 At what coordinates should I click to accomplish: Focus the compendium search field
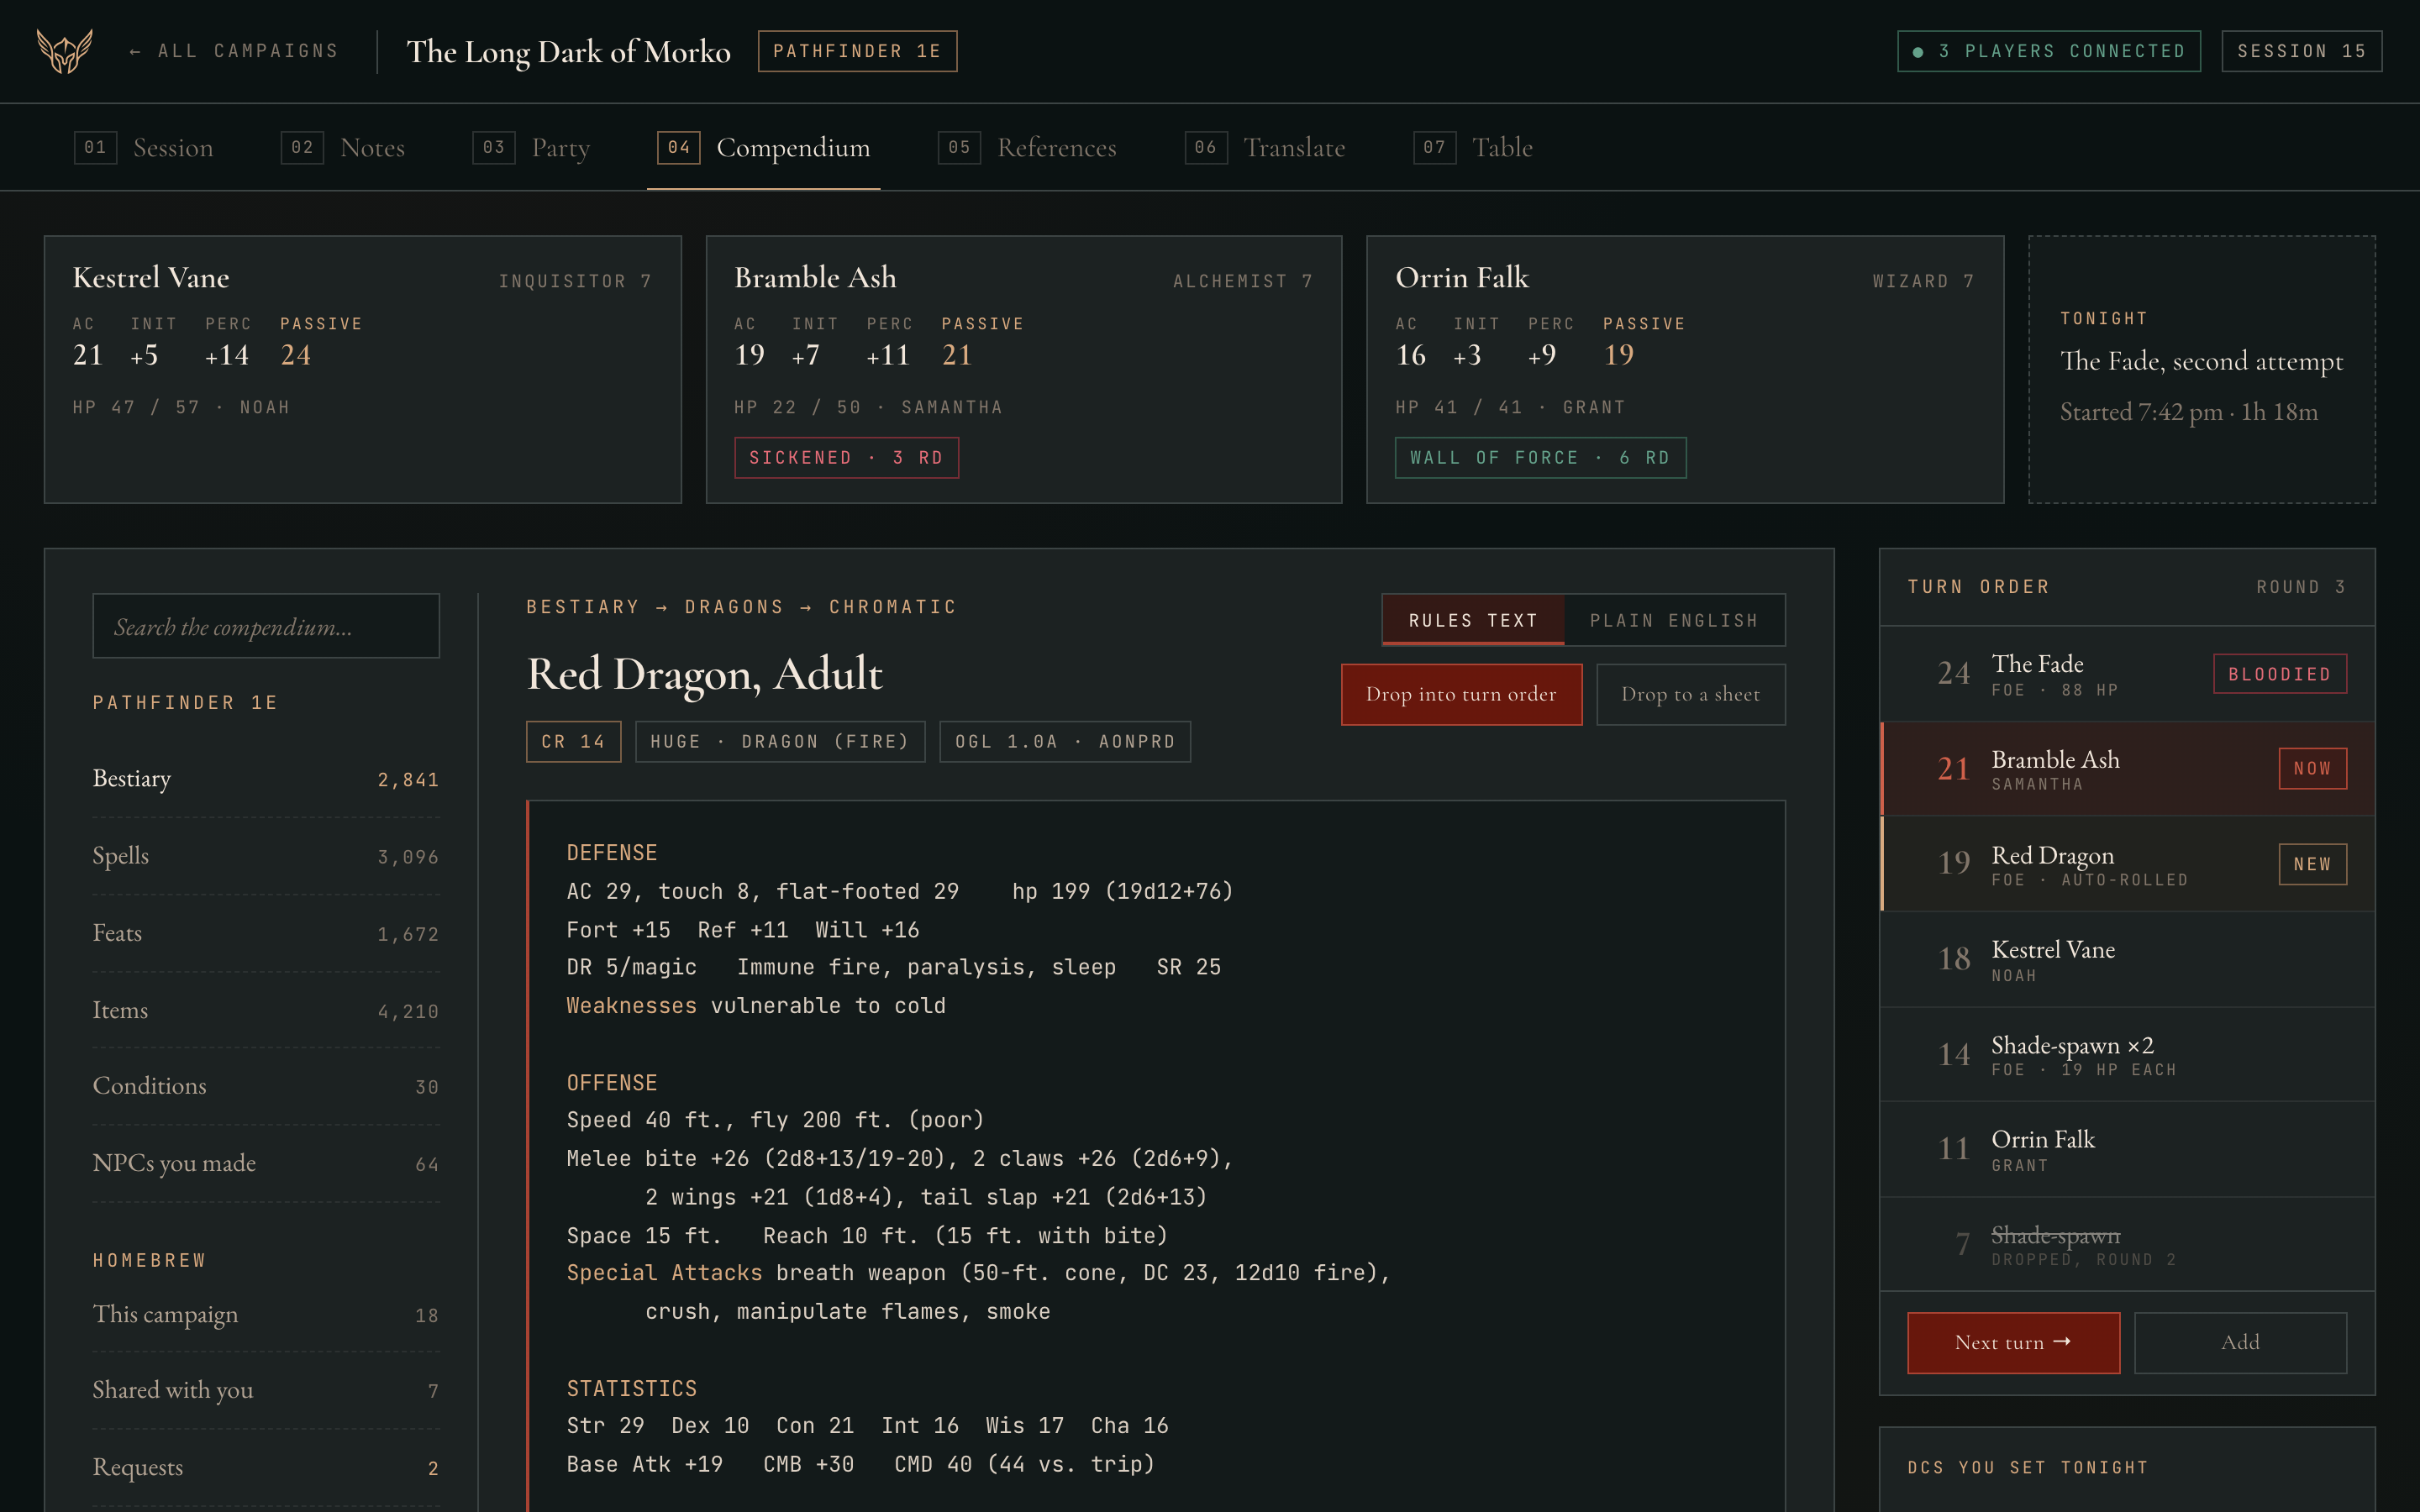coord(266,626)
